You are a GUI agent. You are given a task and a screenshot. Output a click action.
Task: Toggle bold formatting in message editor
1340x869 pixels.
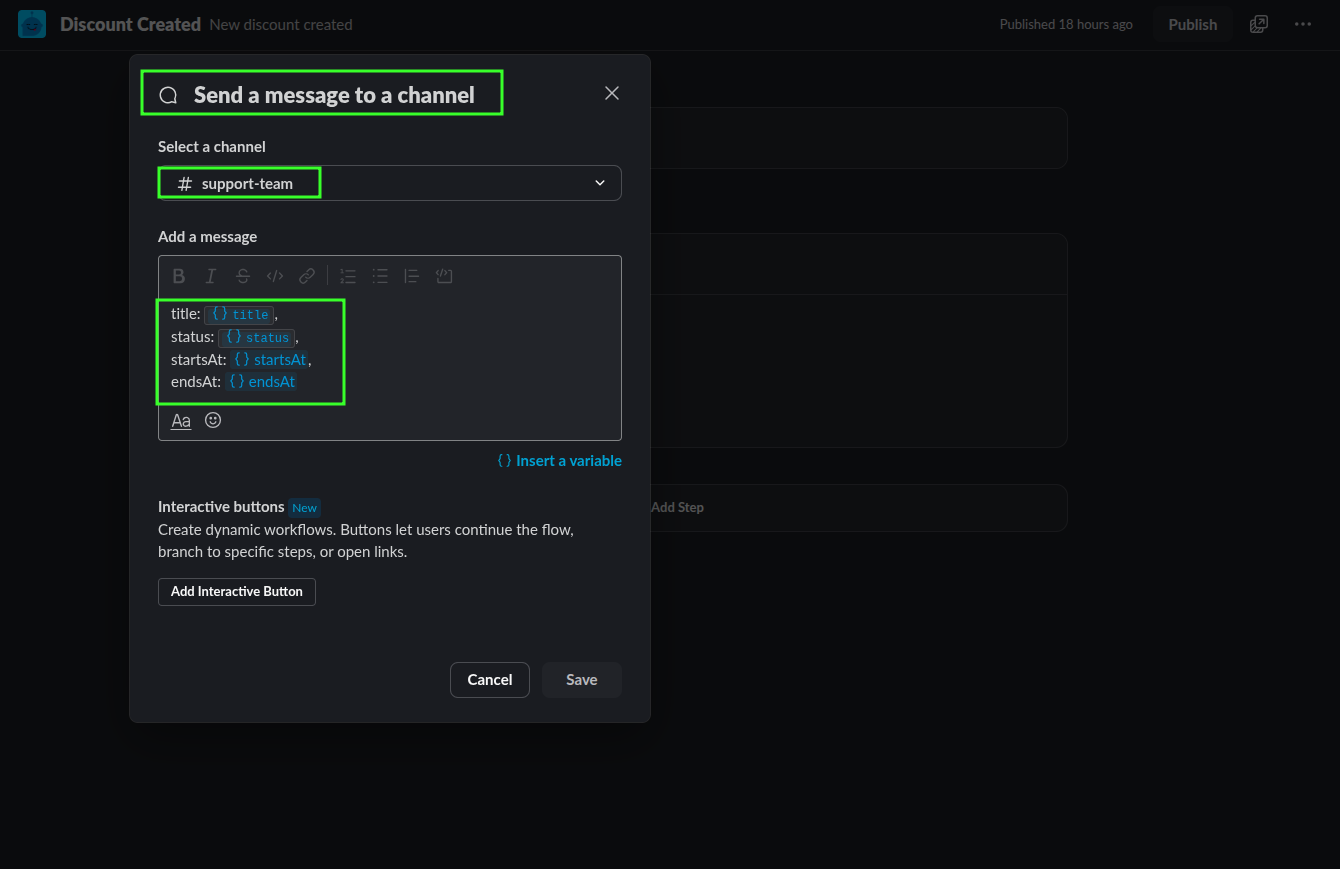[179, 276]
